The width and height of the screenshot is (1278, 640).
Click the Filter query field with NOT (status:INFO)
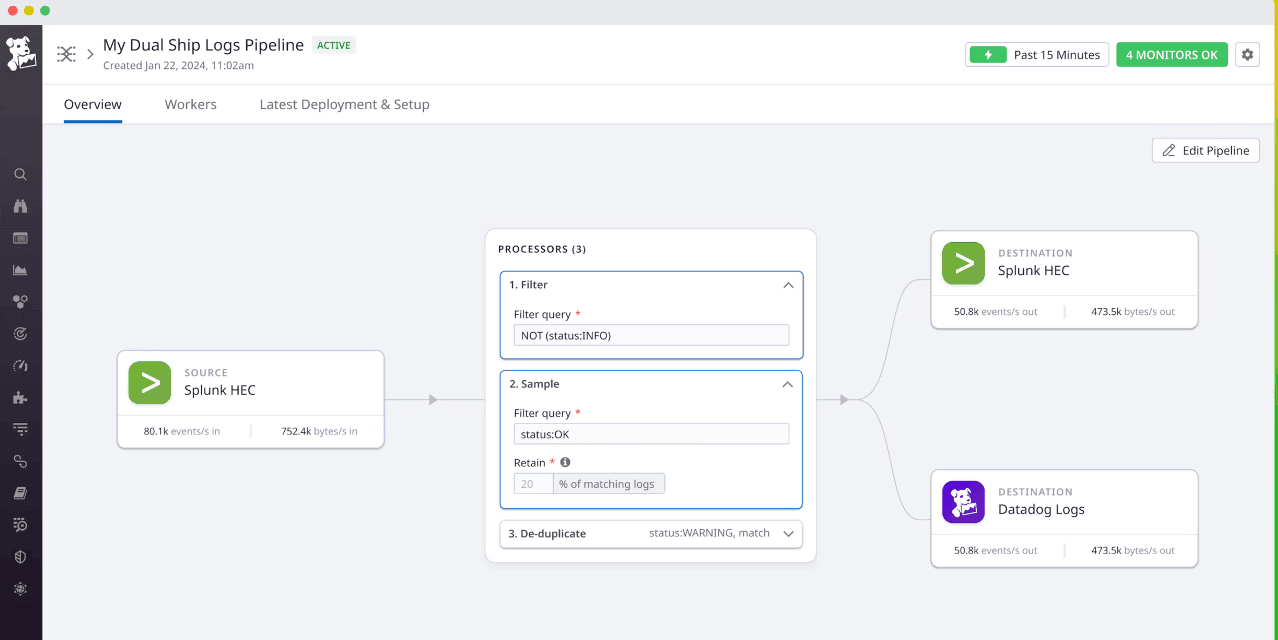click(x=651, y=335)
